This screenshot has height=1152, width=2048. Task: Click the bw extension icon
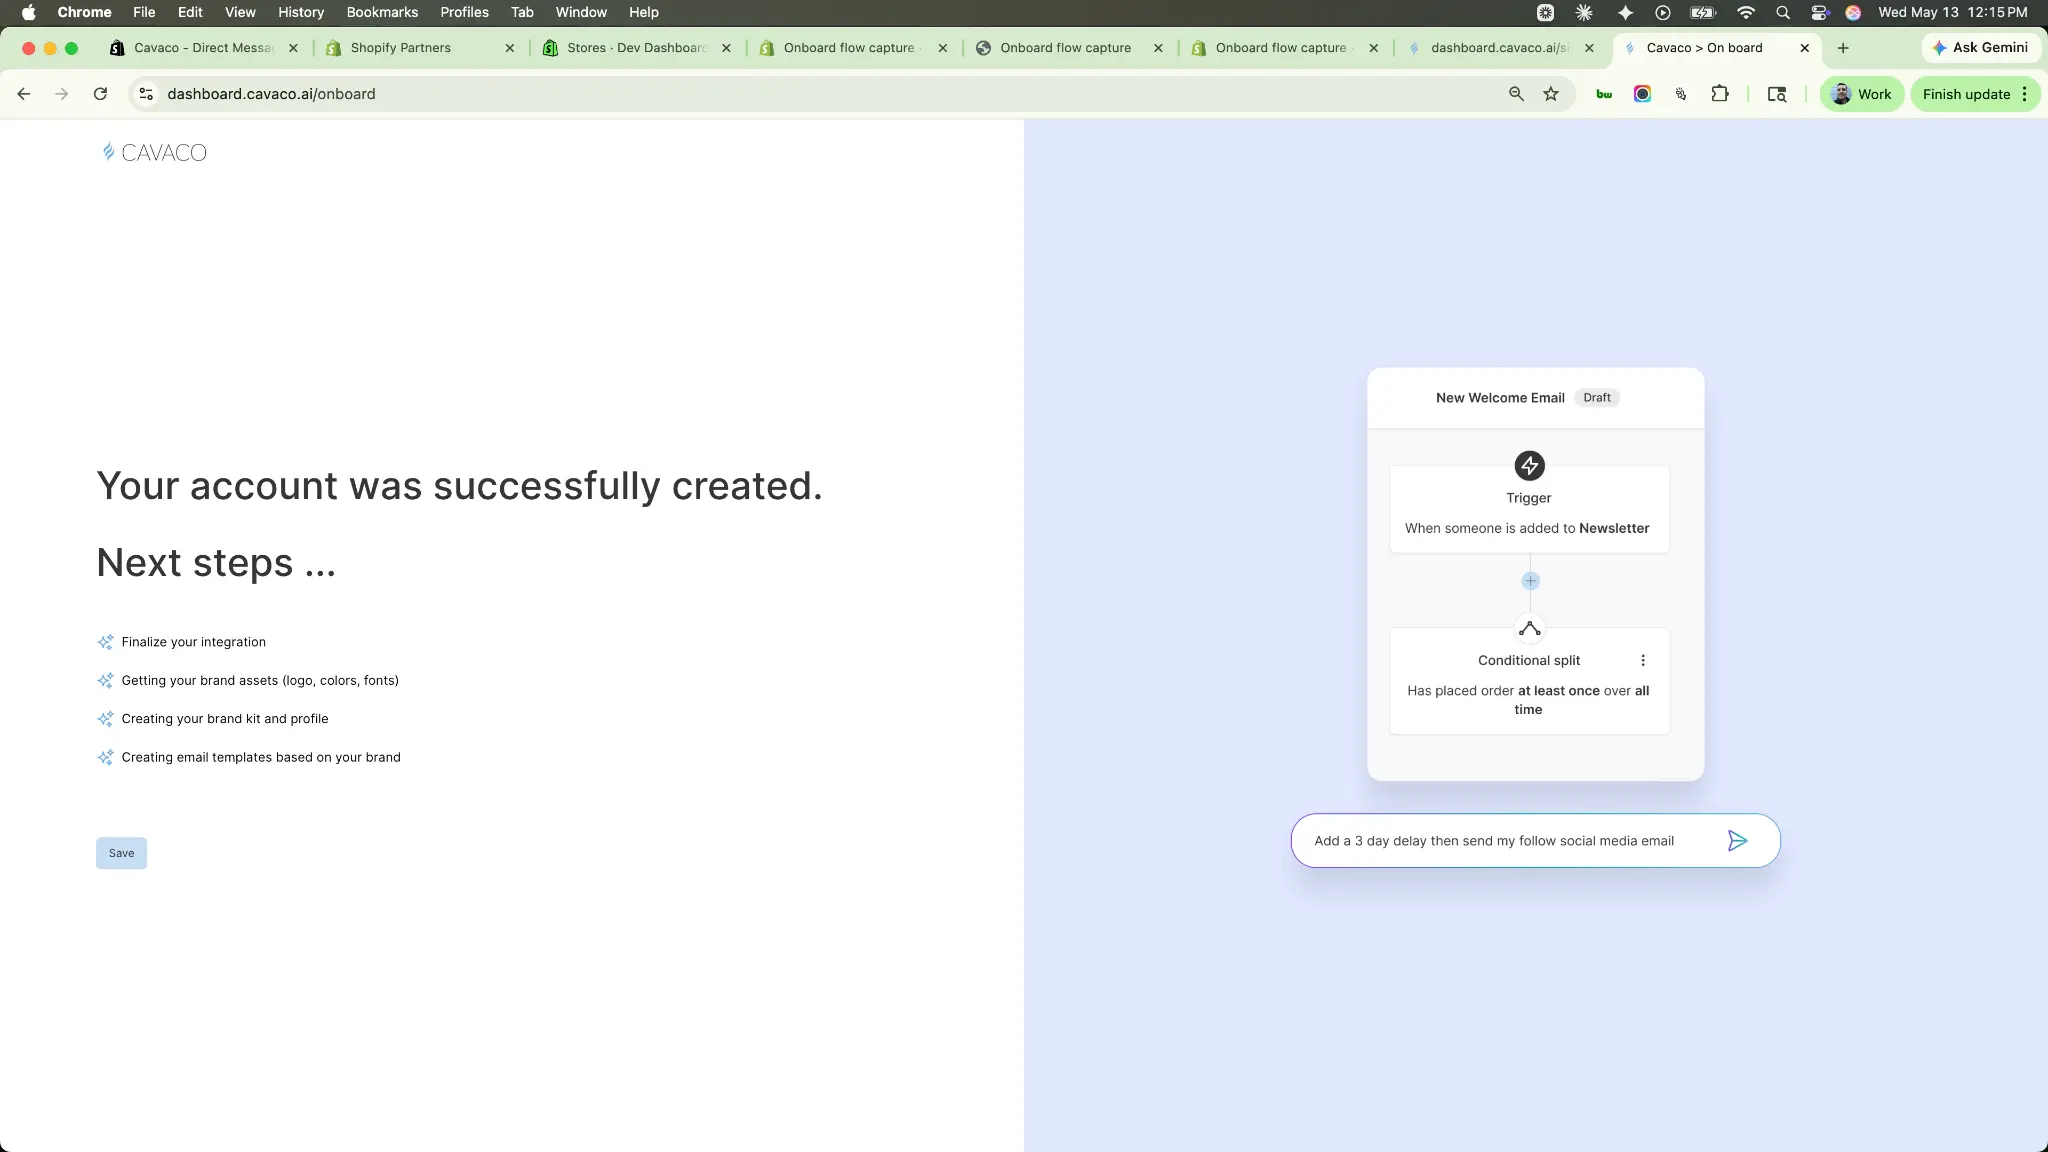point(1604,94)
